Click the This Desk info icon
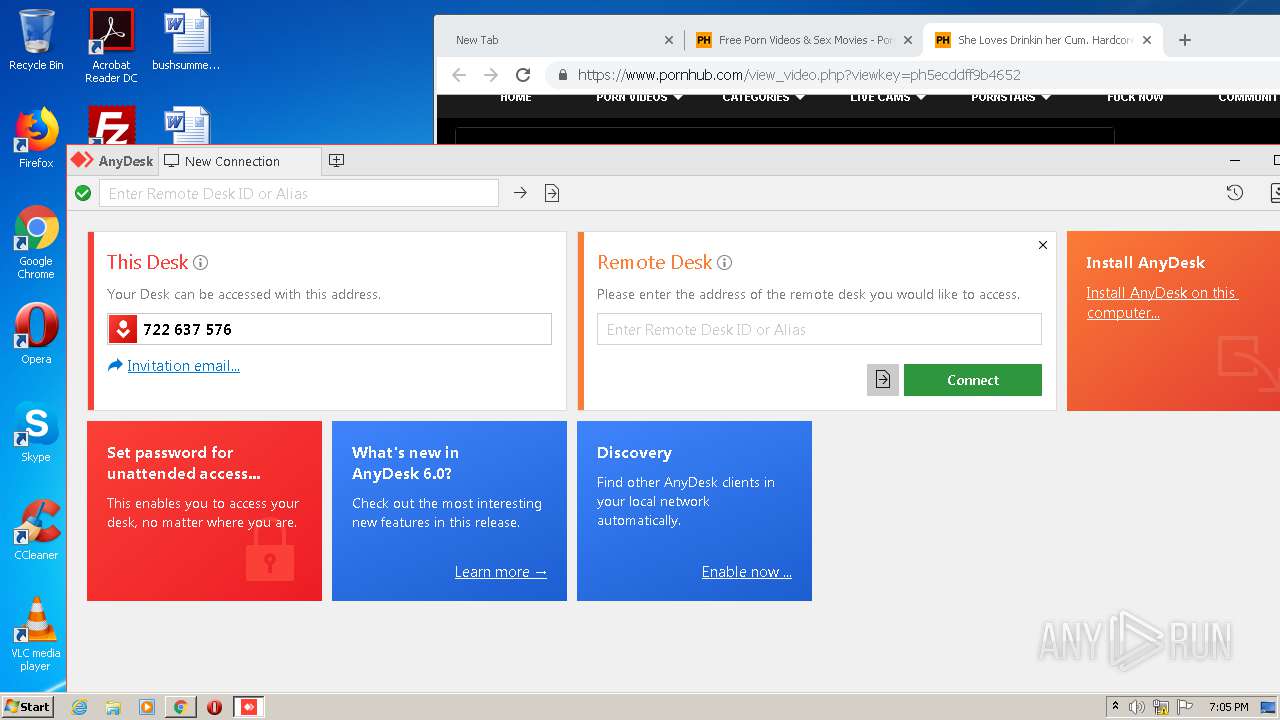The width and height of the screenshot is (1280, 720). 200,263
